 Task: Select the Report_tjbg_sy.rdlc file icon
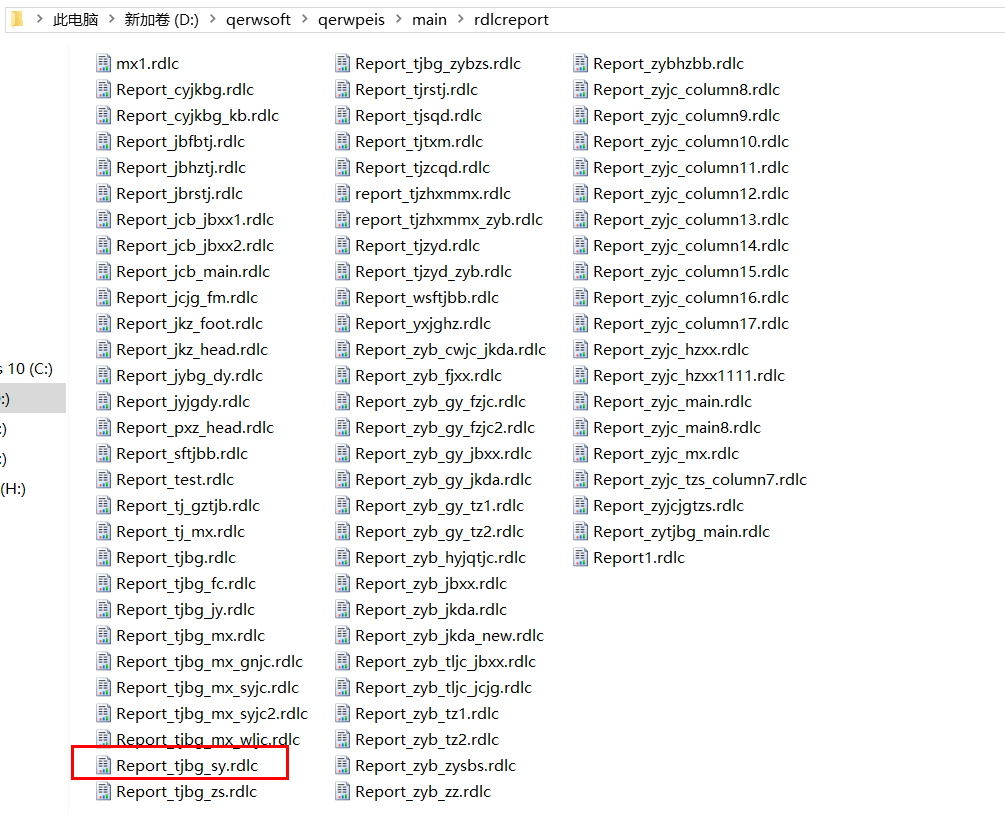click(x=103, y=765)
